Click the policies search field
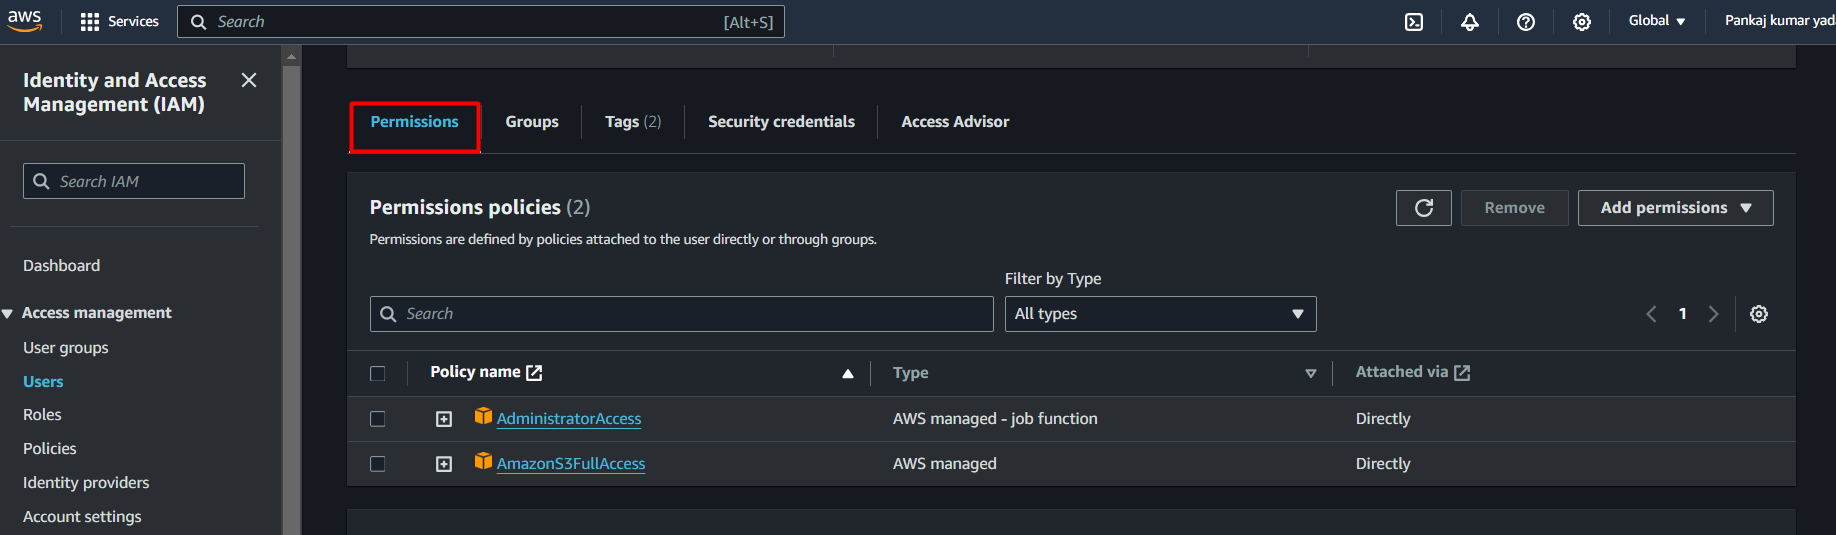Image resolution: width=1836 pixels, height=535 pixels. [690, 314]
